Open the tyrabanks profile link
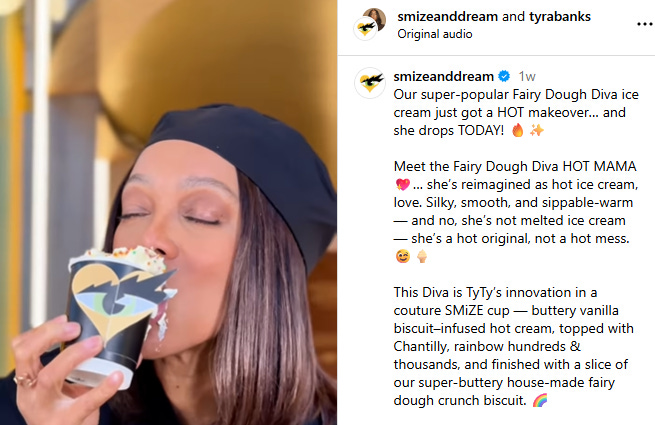655x425 pixels. point(560,16)
